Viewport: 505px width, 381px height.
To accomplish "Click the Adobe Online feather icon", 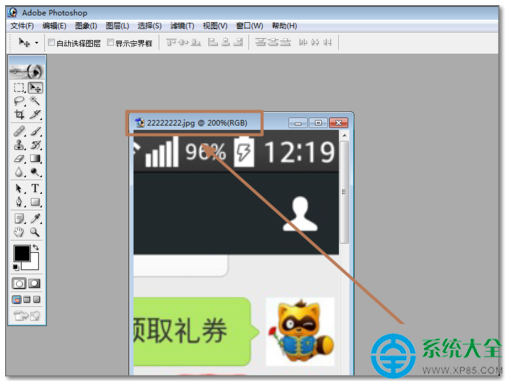I will [x=27, y=71].
